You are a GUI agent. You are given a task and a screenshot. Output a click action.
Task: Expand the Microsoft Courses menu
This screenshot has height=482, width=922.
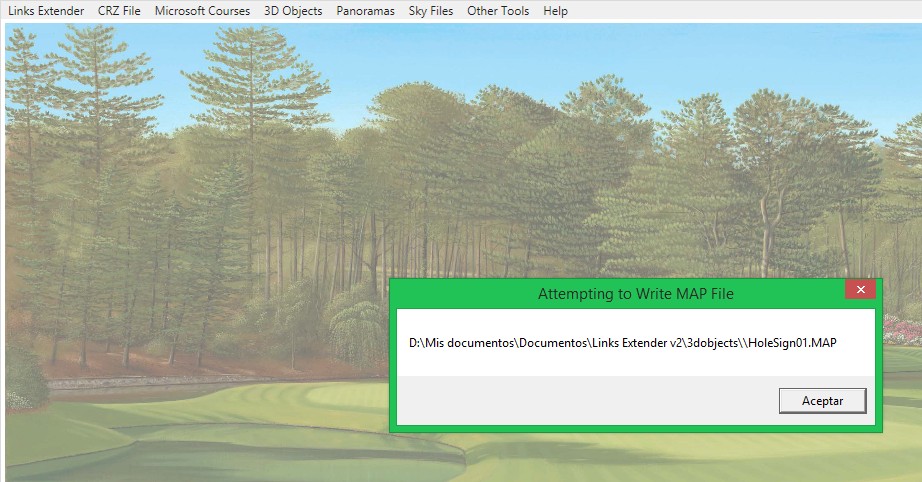[x=202, y=11]
